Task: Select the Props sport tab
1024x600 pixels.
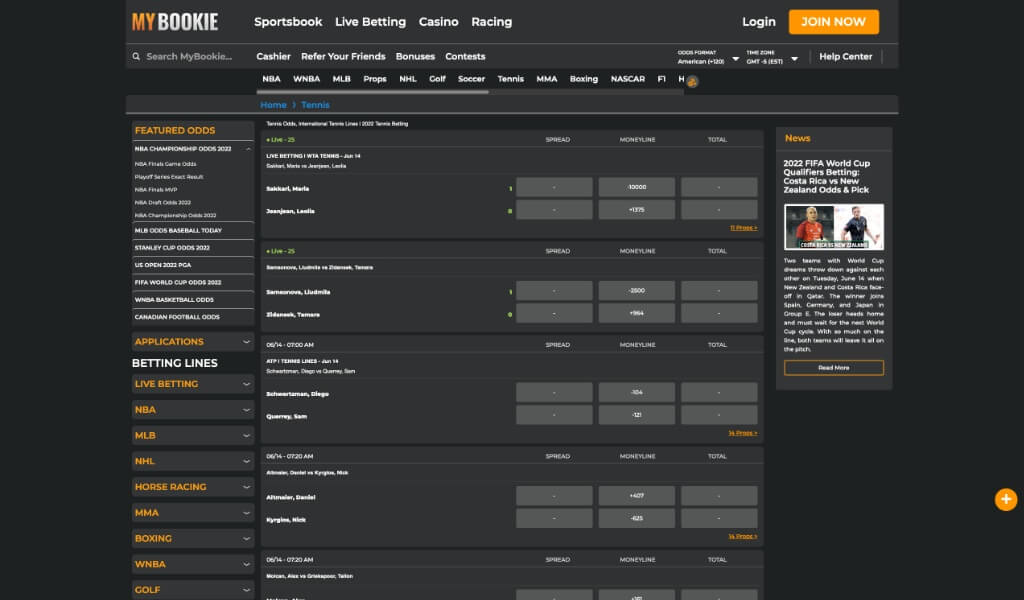Action: (375, 79)
